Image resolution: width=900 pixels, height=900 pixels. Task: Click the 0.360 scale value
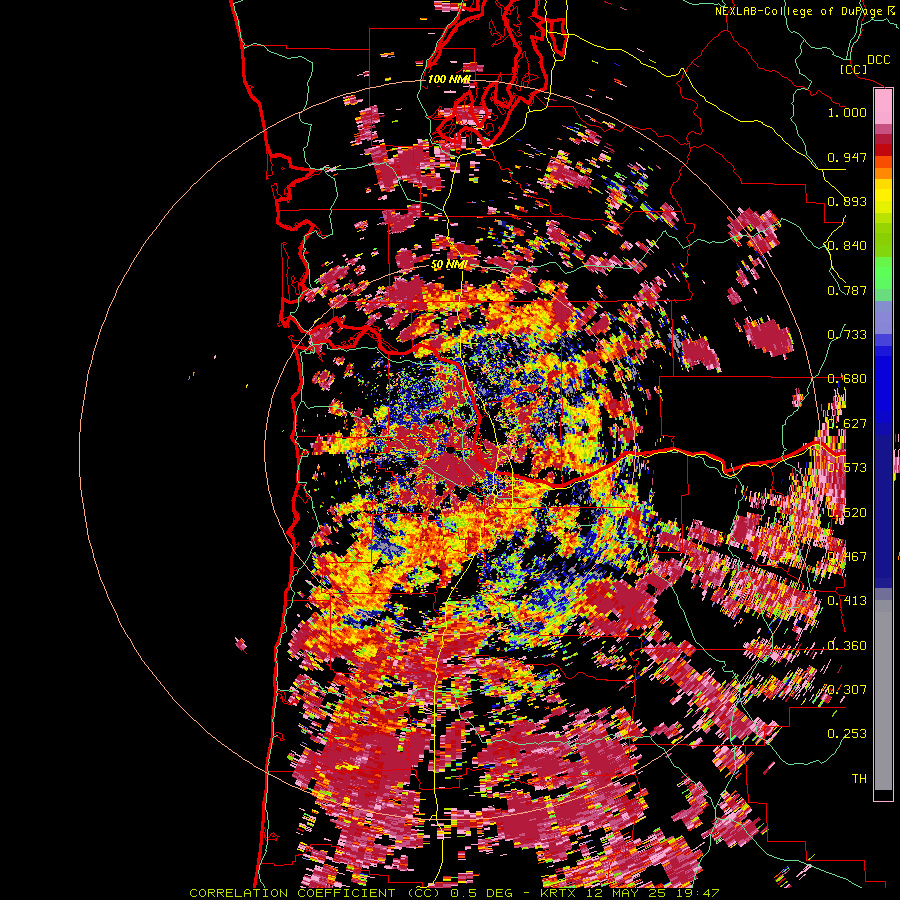tap(847, 646)
